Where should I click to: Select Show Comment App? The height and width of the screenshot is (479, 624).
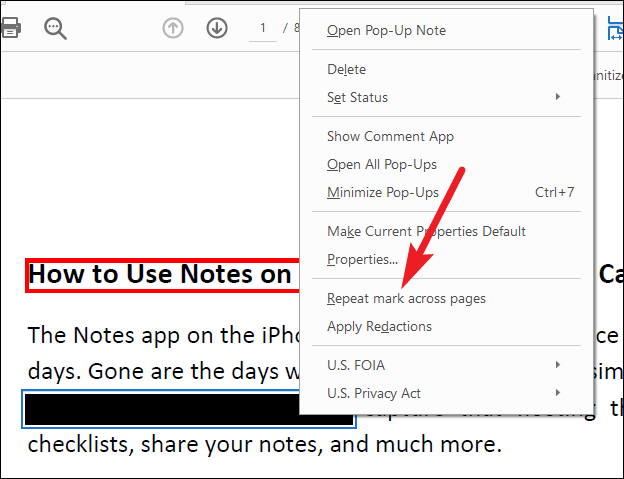tap(447, 136)
